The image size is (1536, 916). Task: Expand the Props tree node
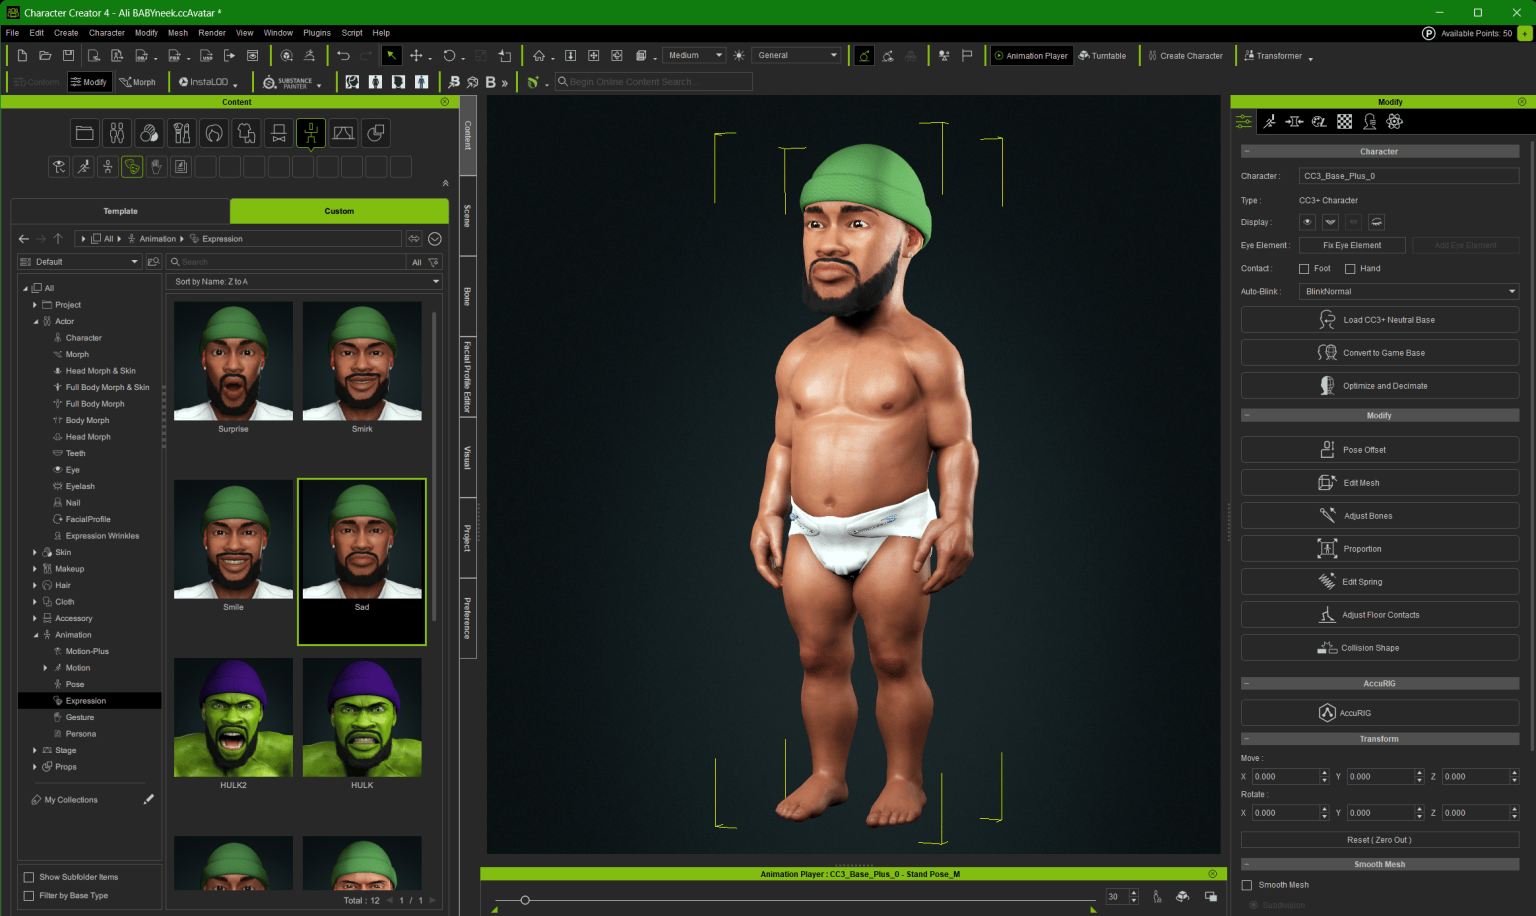pyautogui.click(x=35, y=767)
